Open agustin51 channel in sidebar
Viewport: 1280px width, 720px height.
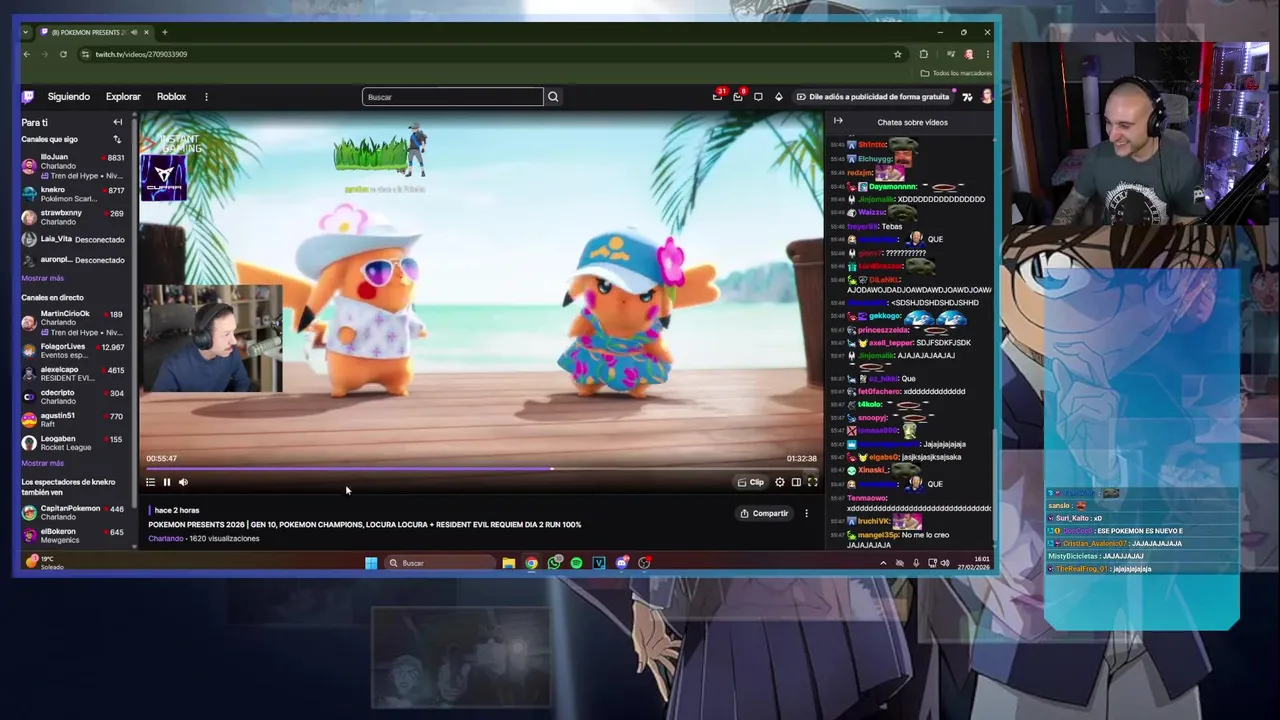click(x=72, y=419)
